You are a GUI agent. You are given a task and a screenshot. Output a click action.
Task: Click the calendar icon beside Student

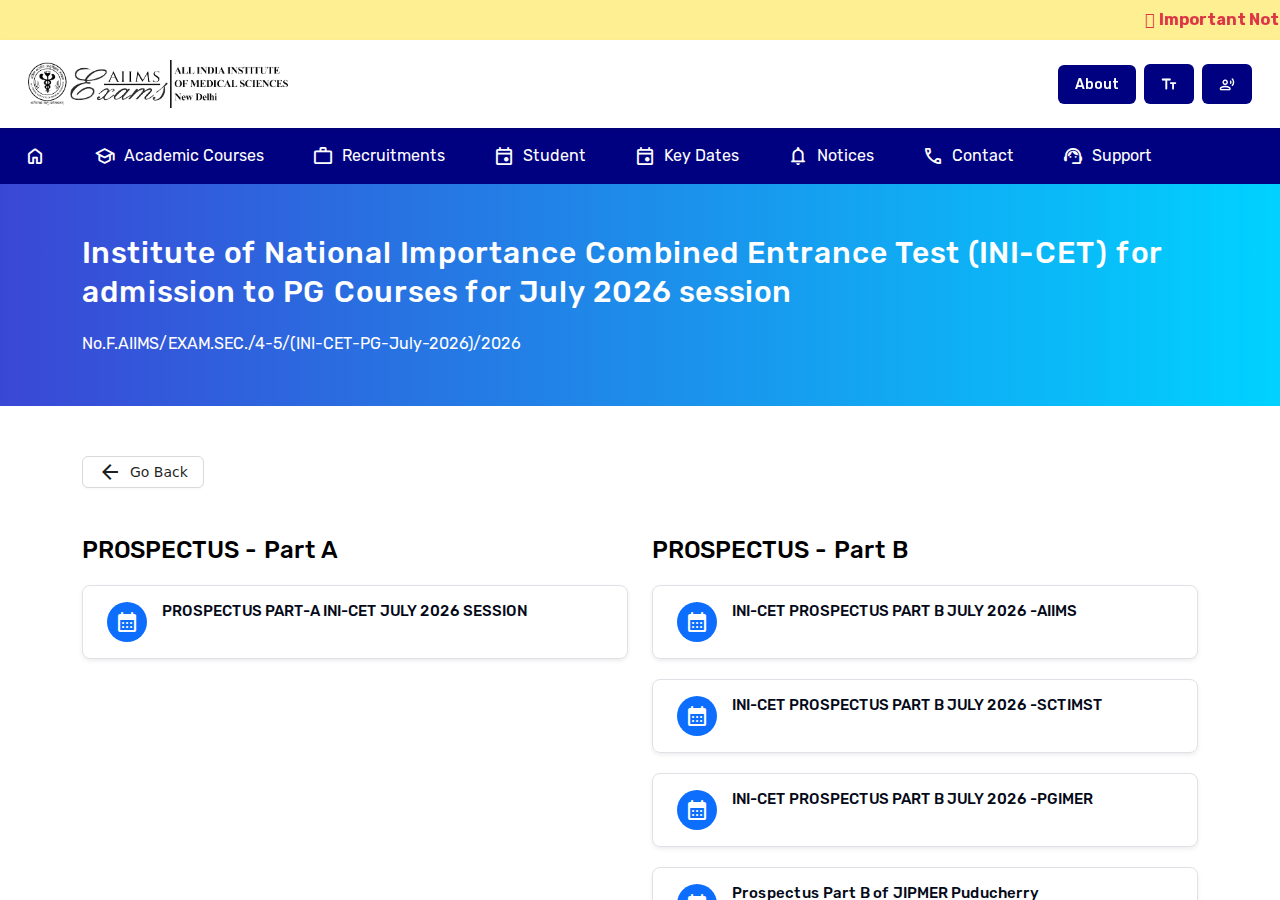[504, 156]
